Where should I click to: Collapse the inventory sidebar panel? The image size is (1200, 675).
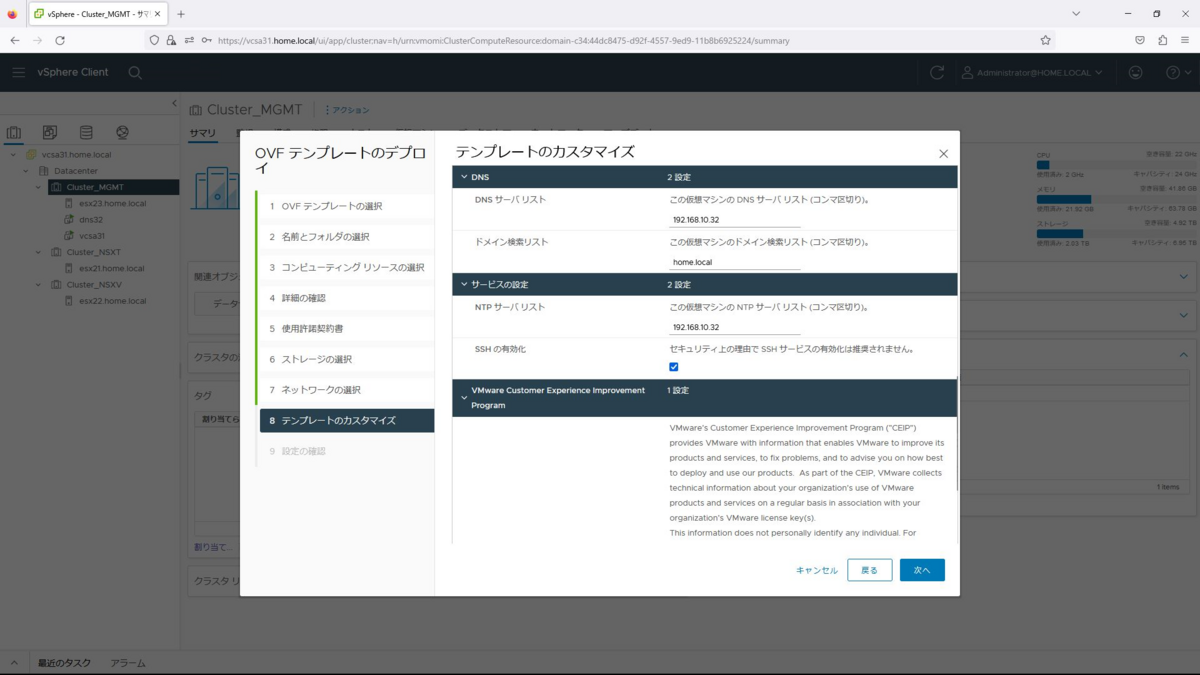(x=174, y=103)
